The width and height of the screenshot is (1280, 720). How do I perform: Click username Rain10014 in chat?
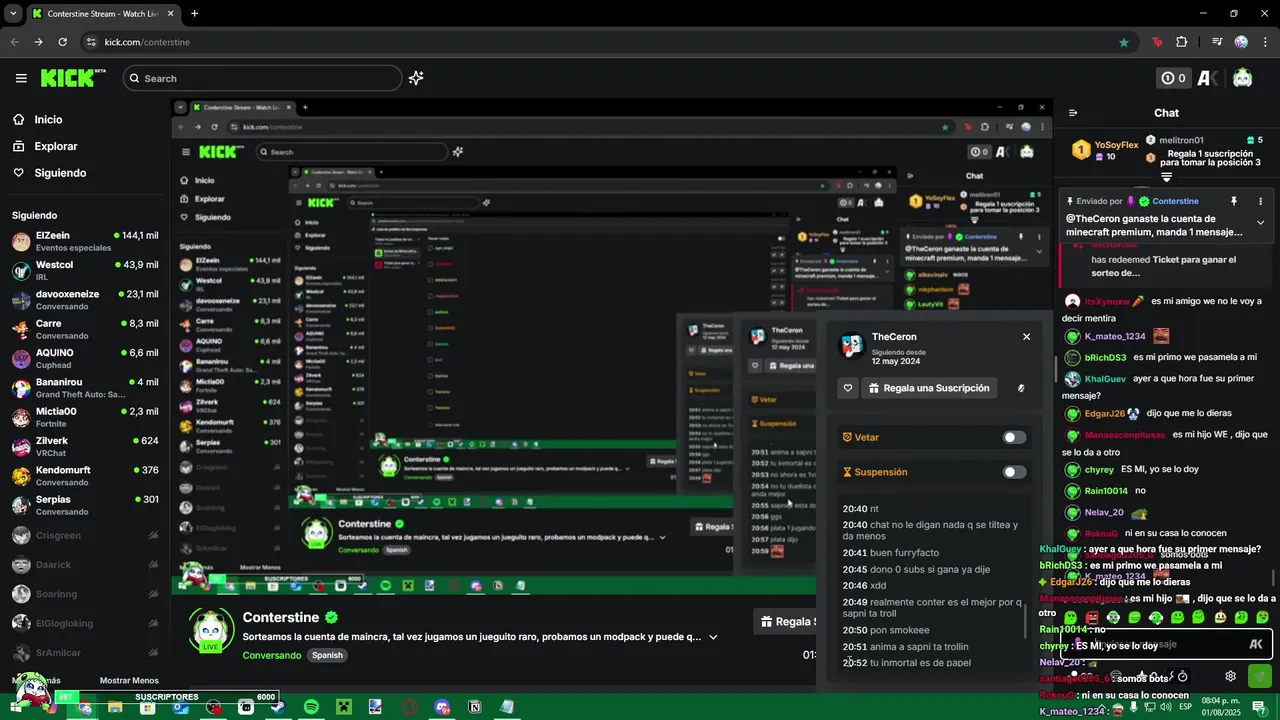[1106, 491]
